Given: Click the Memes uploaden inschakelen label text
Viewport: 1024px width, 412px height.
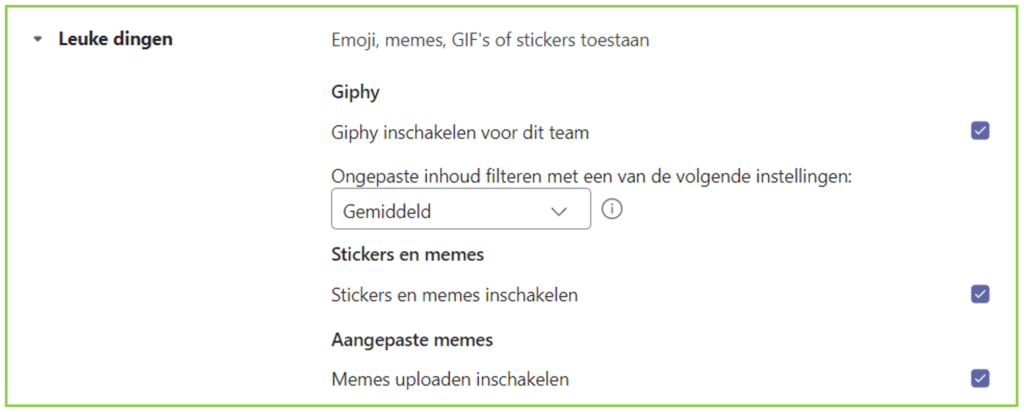Looking at the screenshot, I should (x=451, y=379).
